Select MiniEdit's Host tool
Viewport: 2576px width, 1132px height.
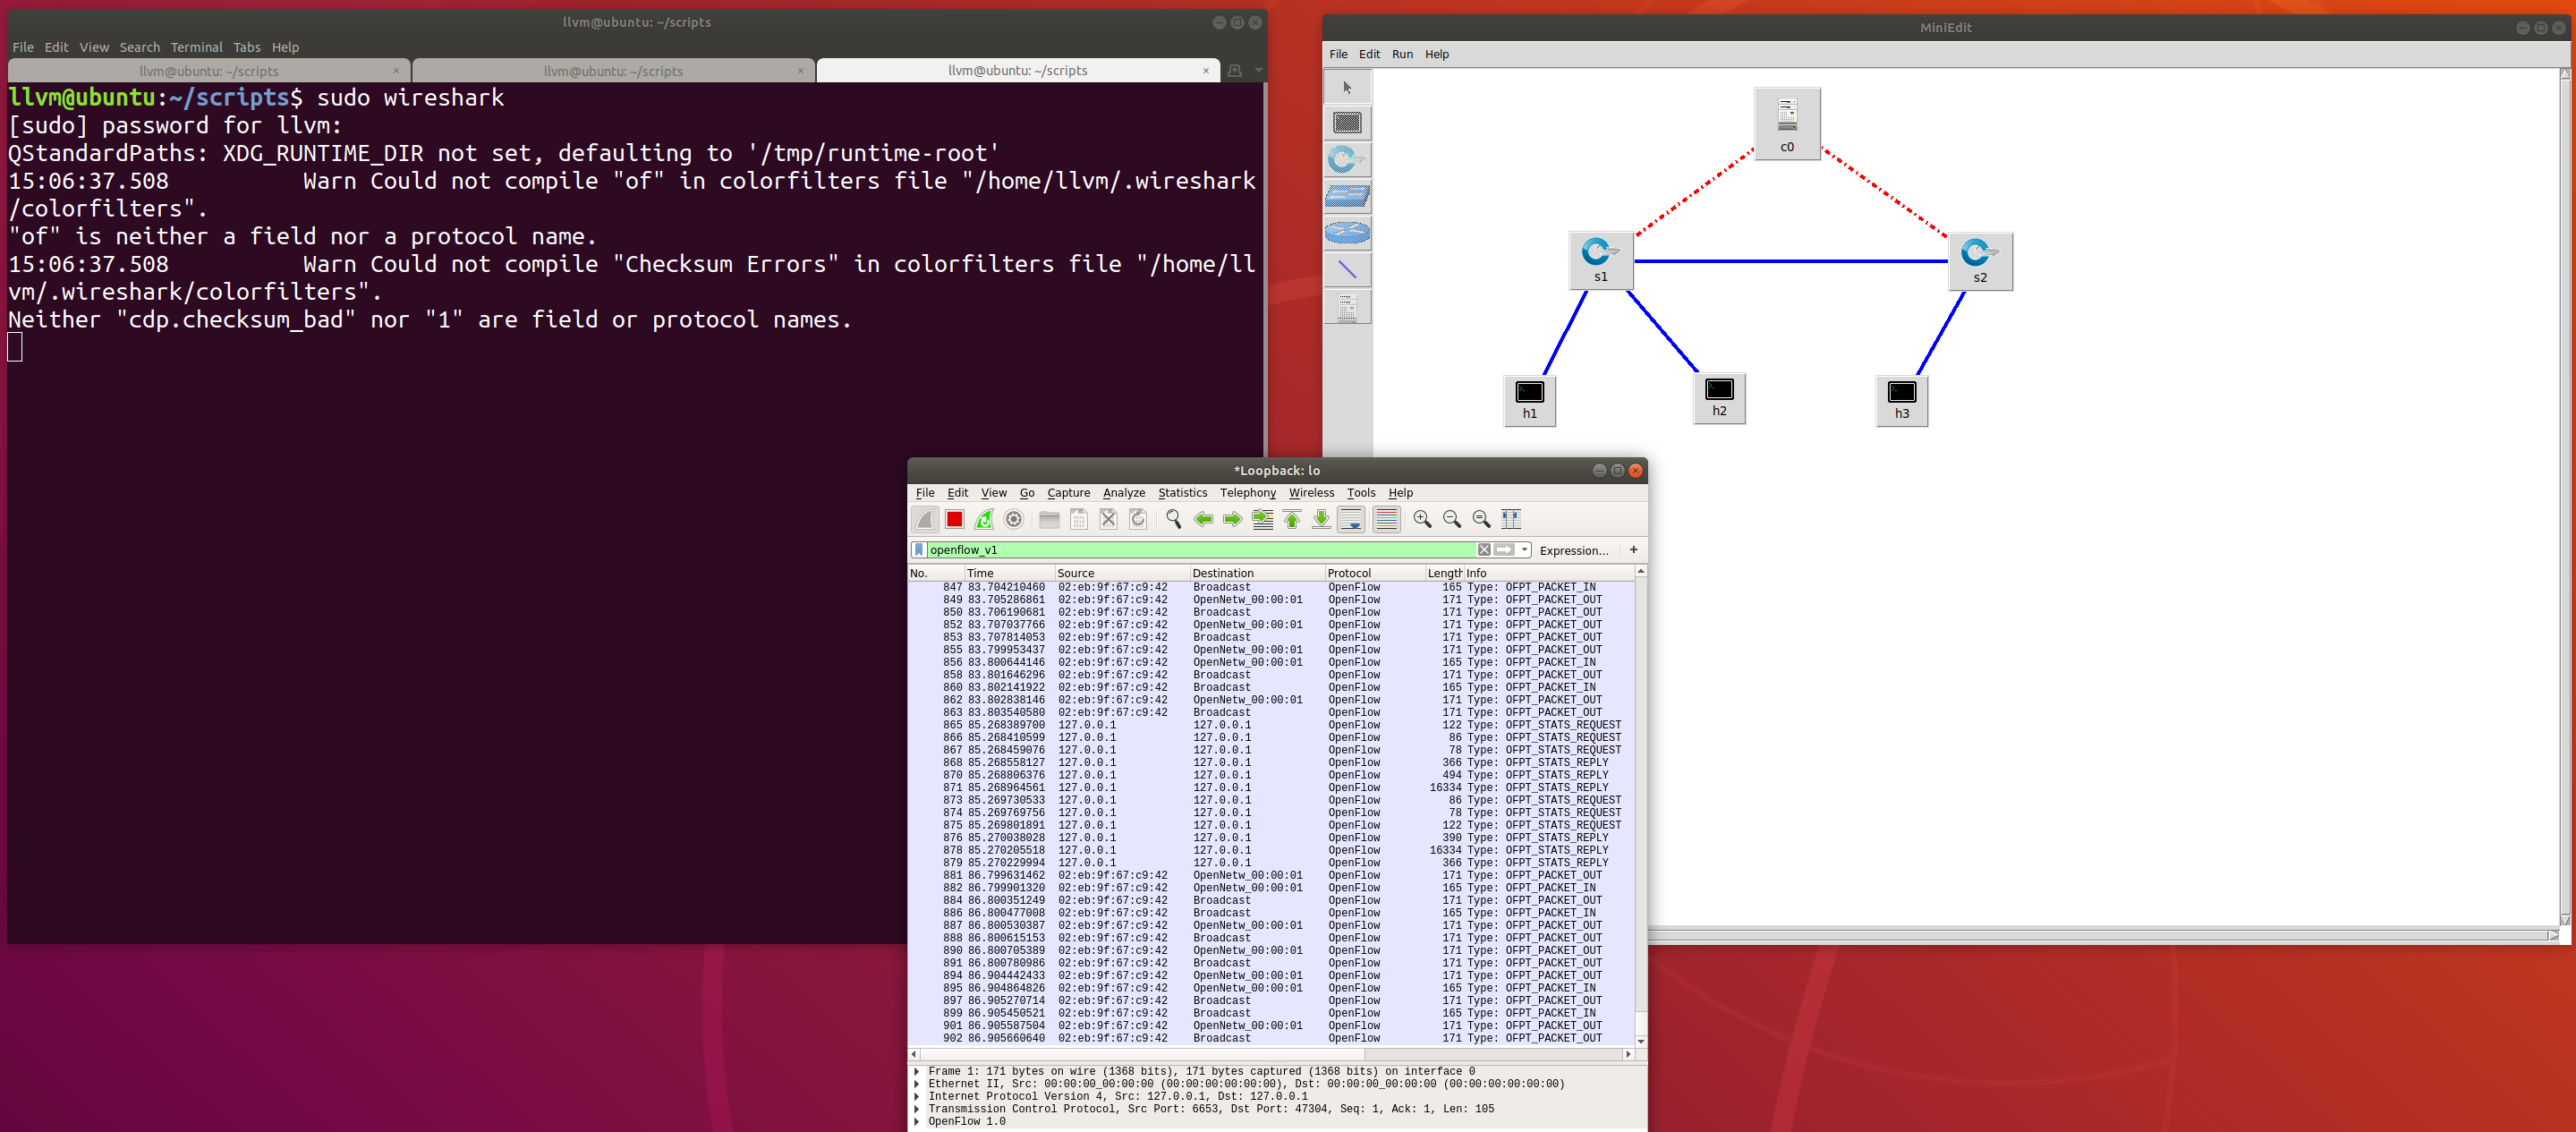tap(1347, 123)
